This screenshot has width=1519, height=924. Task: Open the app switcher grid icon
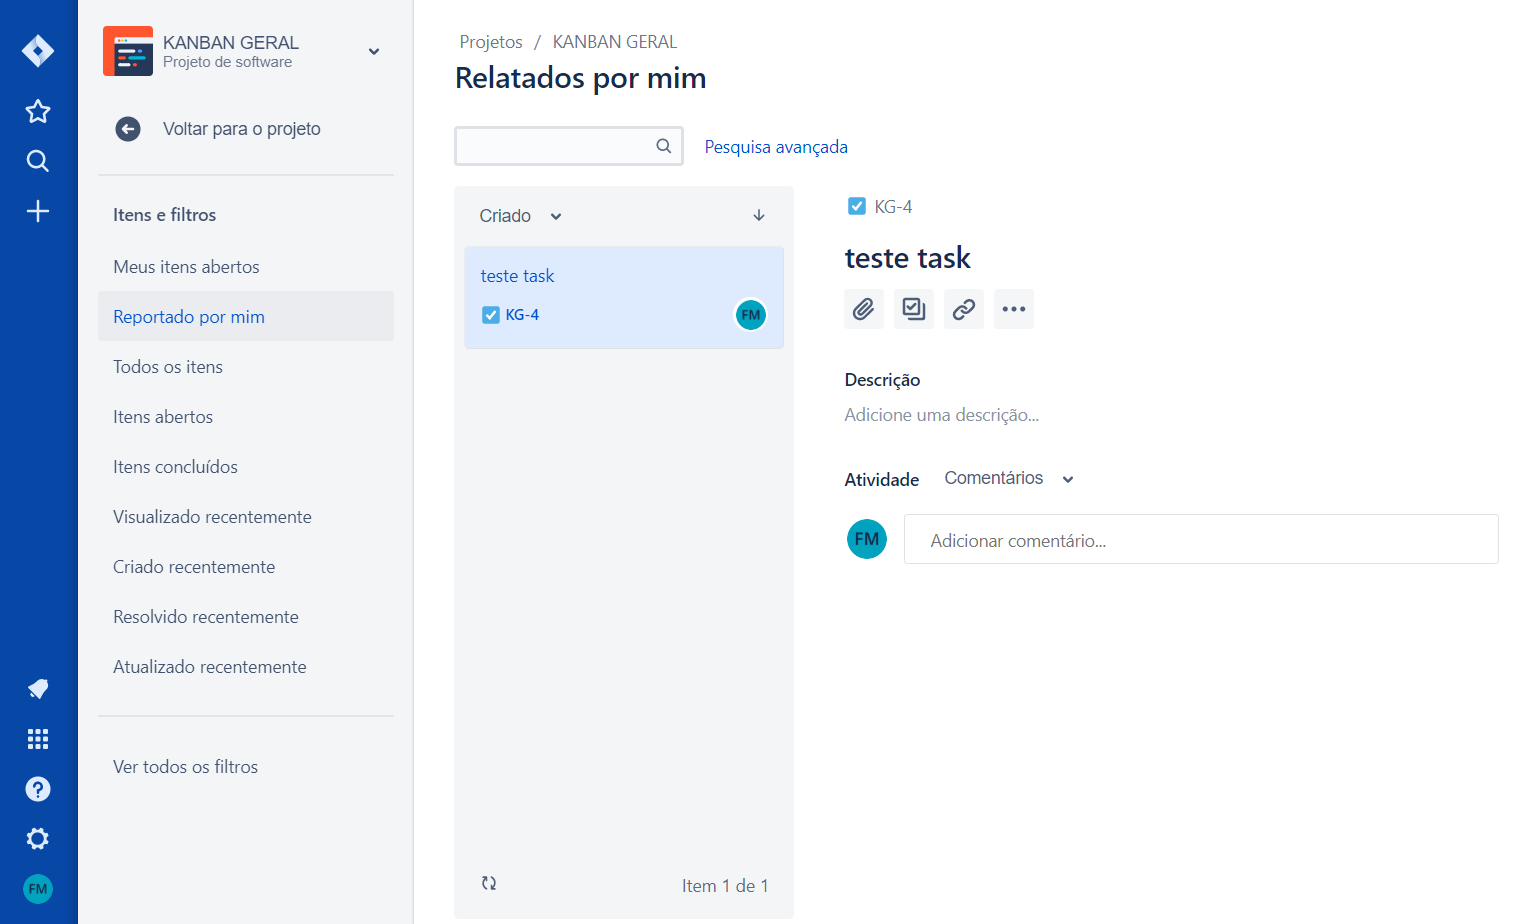pyautogui.click(x=38, y=739)
